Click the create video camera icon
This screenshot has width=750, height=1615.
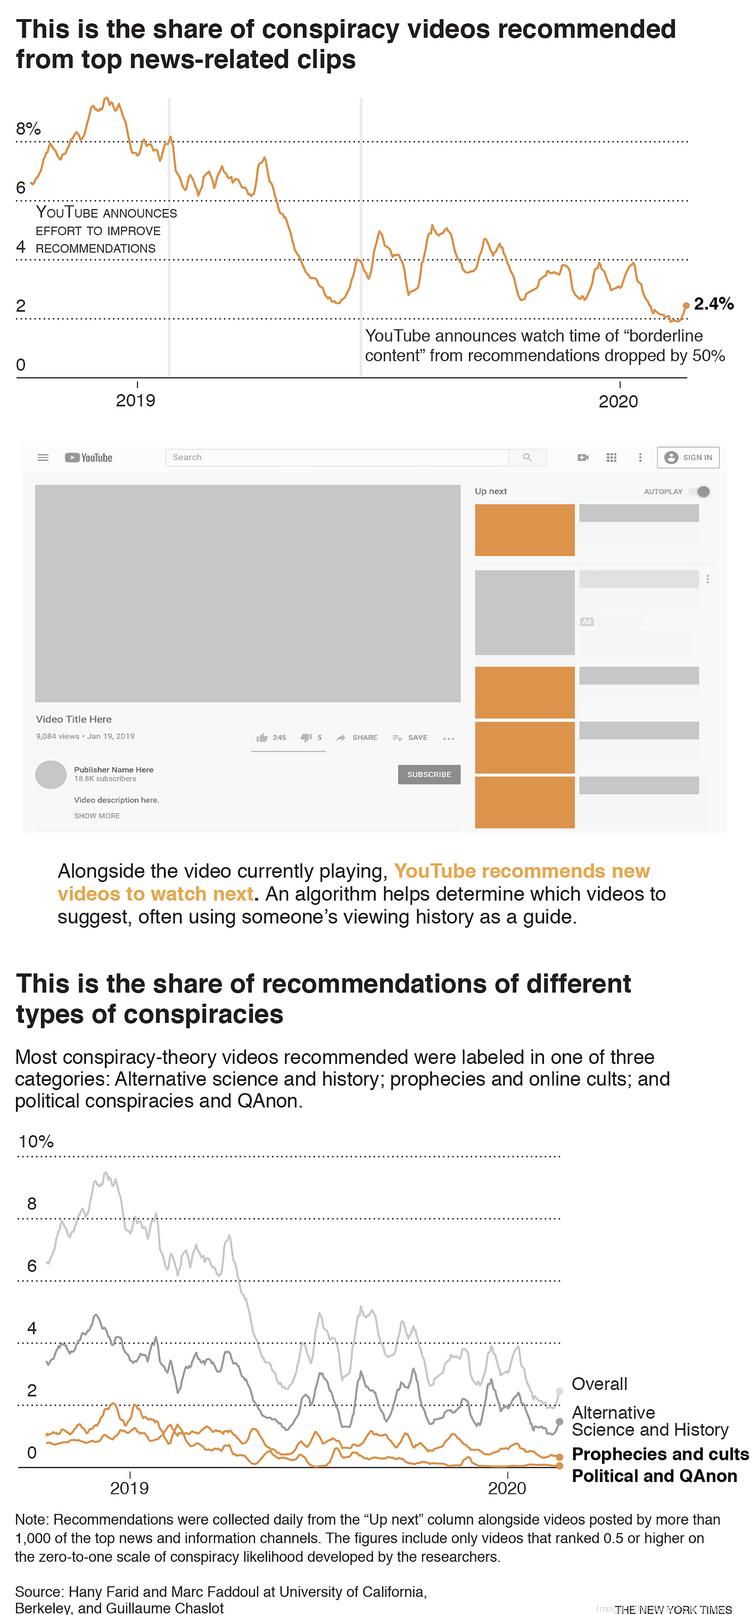pos(583,458)
